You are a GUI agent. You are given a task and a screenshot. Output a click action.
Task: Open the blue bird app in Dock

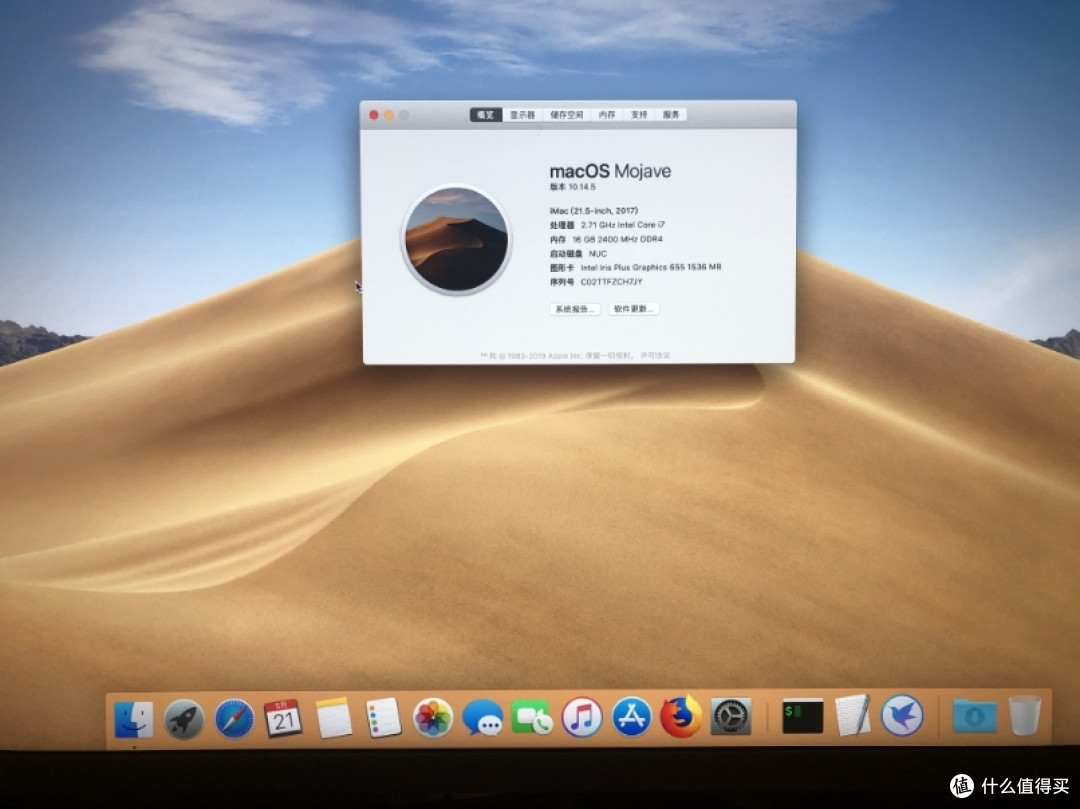[902, 715]
